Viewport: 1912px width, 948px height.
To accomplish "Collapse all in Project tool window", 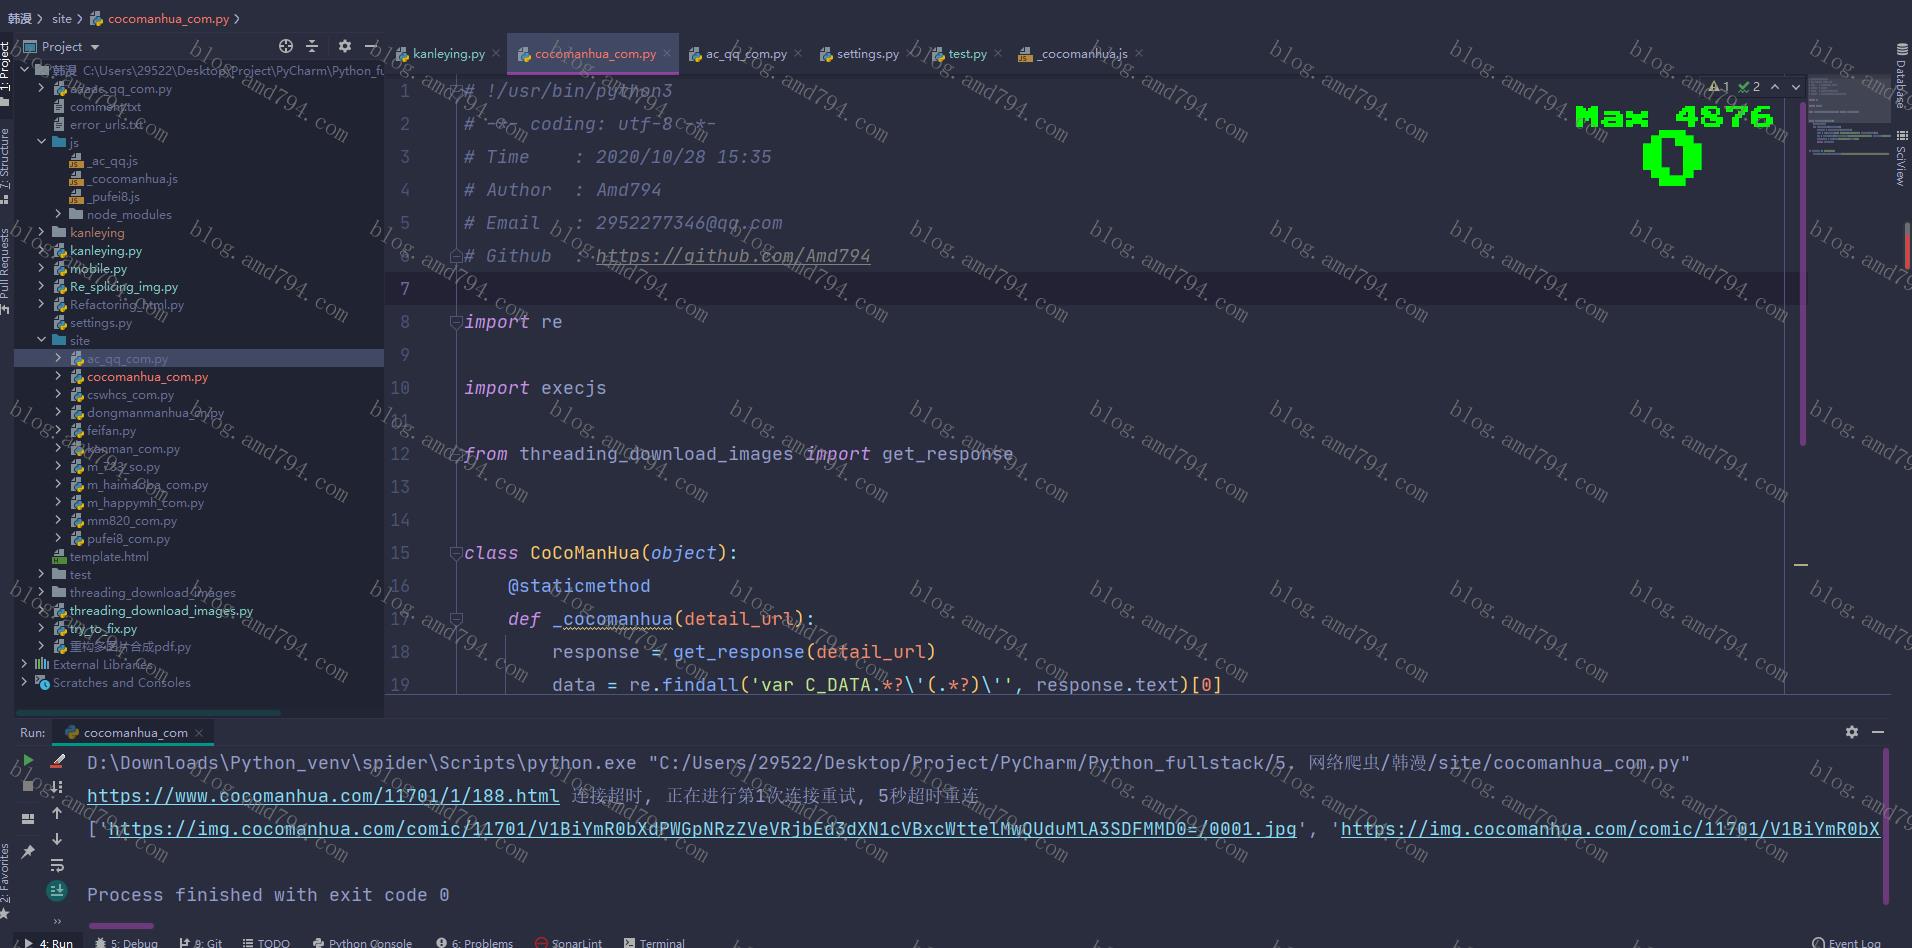I will [312, 46].
